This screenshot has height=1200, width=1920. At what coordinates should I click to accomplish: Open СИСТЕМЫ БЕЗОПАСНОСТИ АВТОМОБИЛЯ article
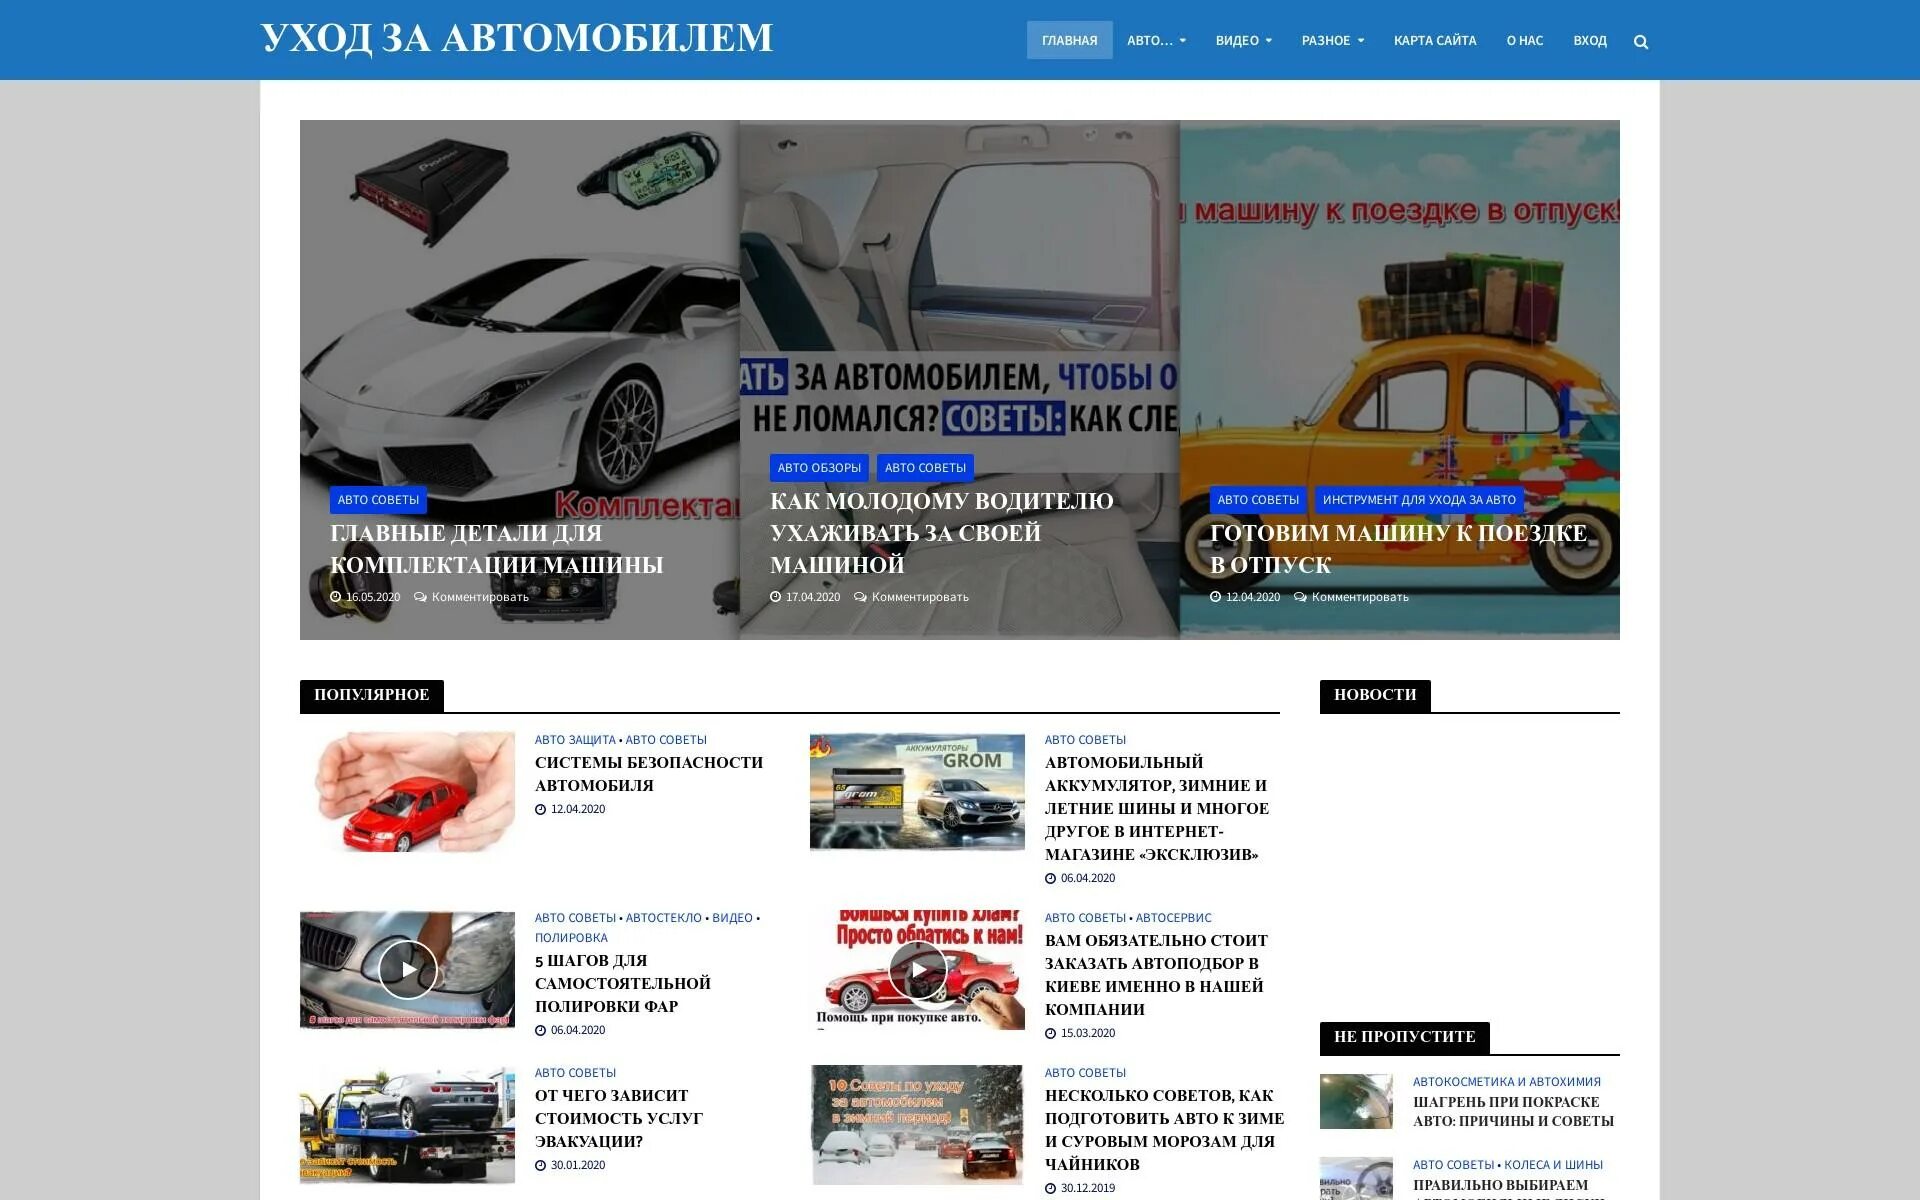coord(649,774)
